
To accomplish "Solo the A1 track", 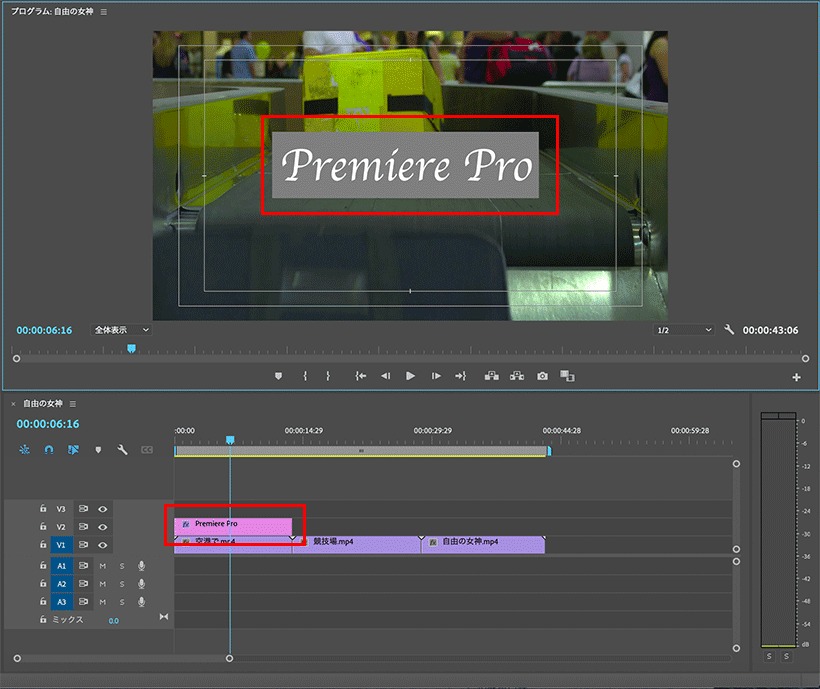I will coord(122,566).
